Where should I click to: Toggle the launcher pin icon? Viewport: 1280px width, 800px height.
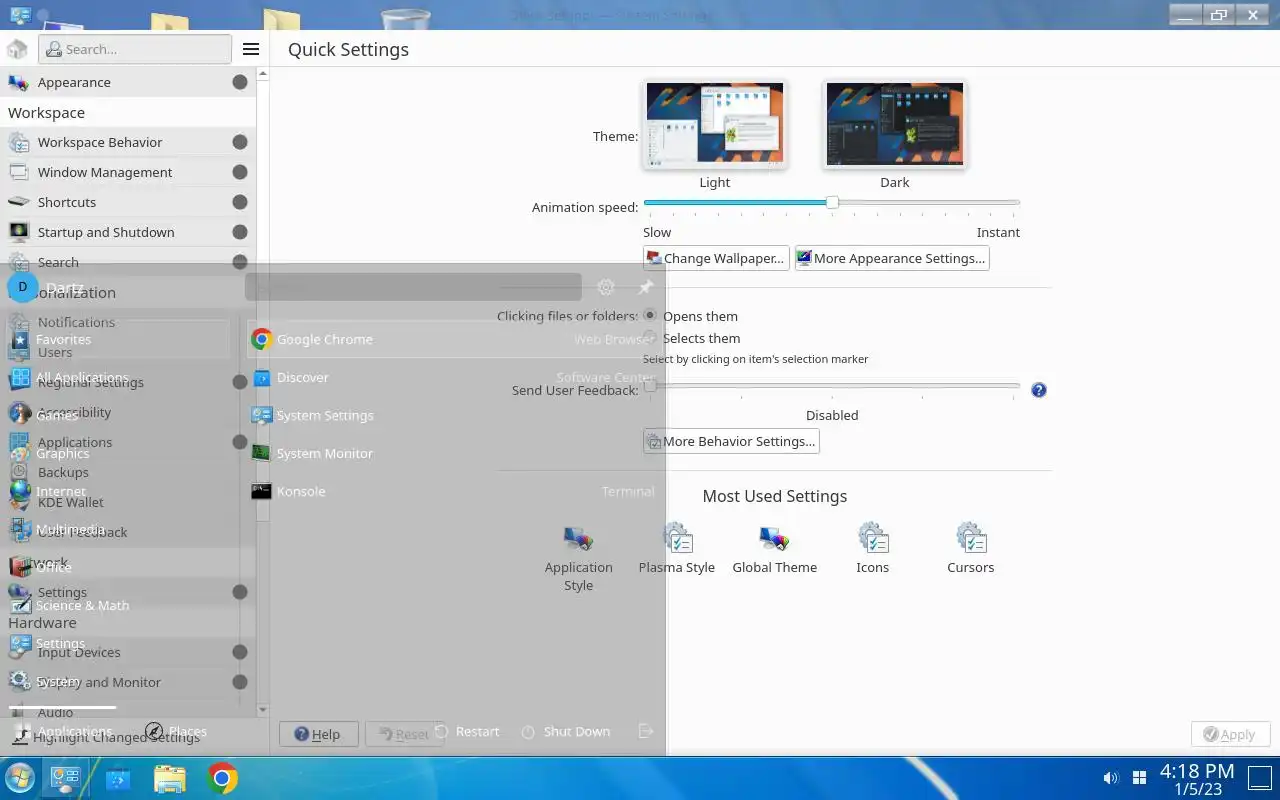tap(645, 287)
